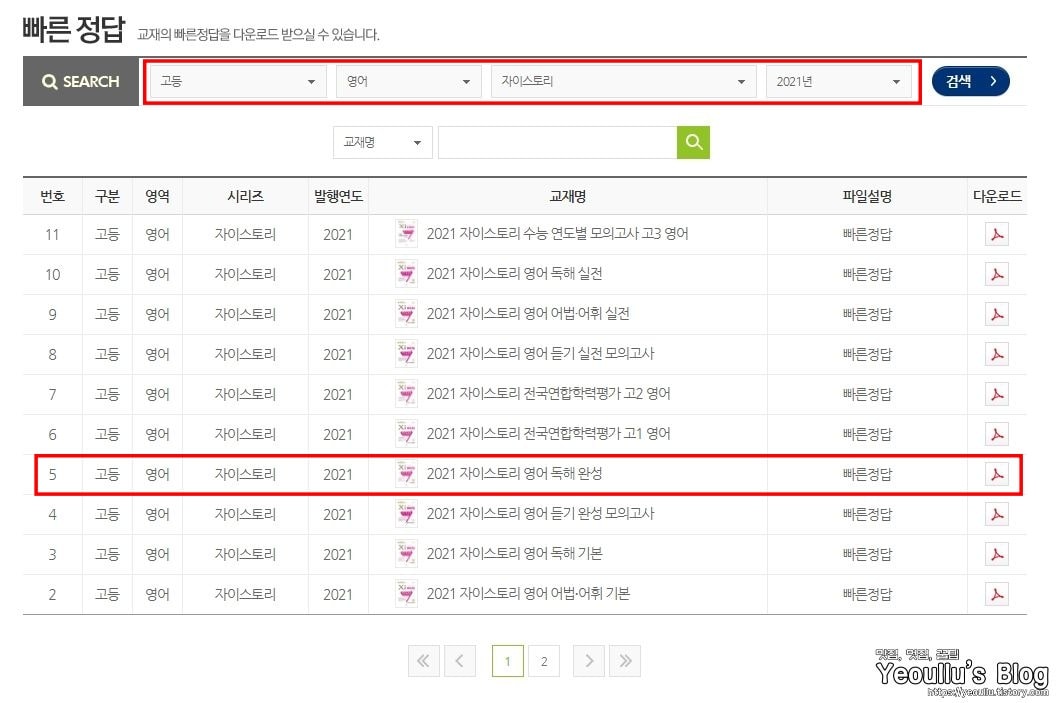This screenshot has width=1056, height=703.
Task: Download PDF for row 11 고3 영어 모의고사
Action: pos(997,234)
